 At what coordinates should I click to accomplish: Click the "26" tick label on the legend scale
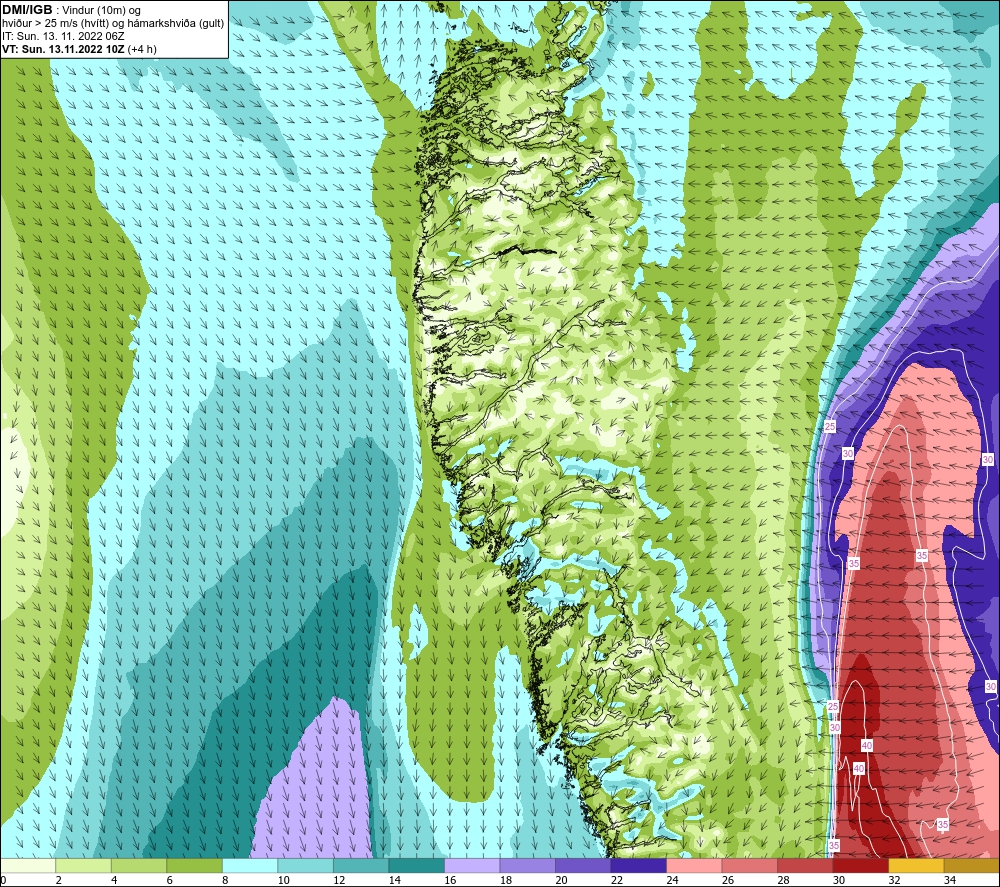point(727,880)
